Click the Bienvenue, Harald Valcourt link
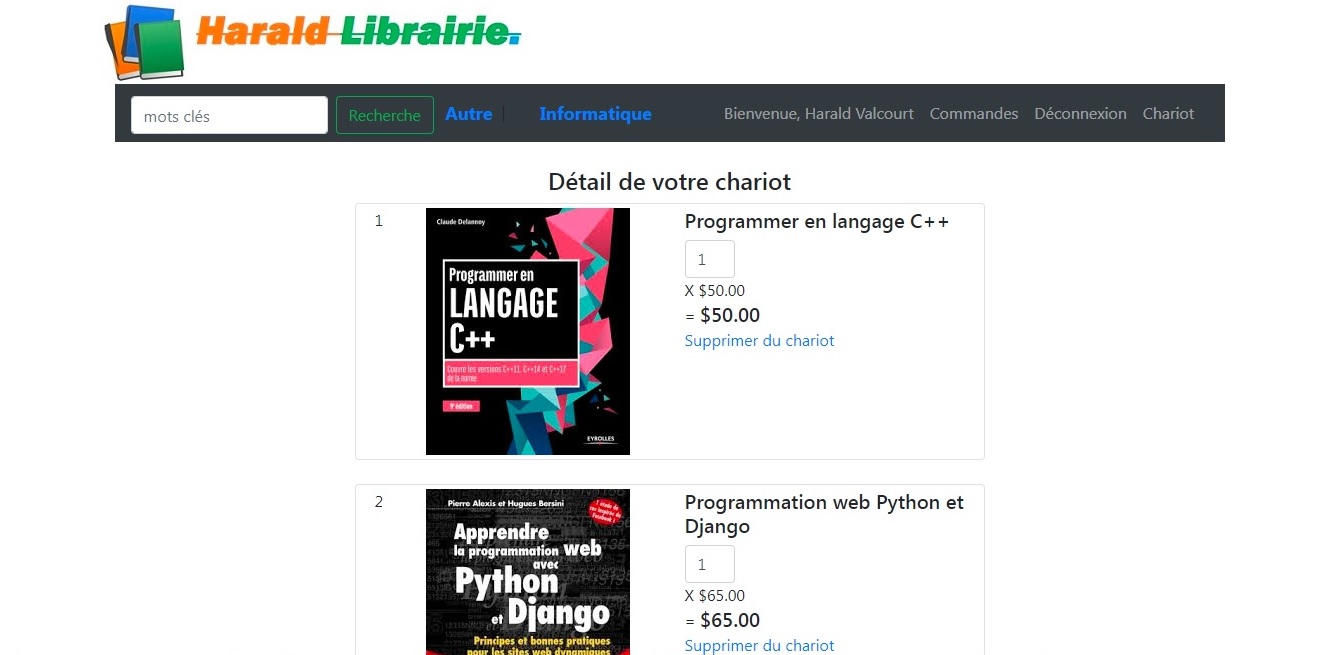This screenshot has height=655, width=1341. click(x=818, y=114)
